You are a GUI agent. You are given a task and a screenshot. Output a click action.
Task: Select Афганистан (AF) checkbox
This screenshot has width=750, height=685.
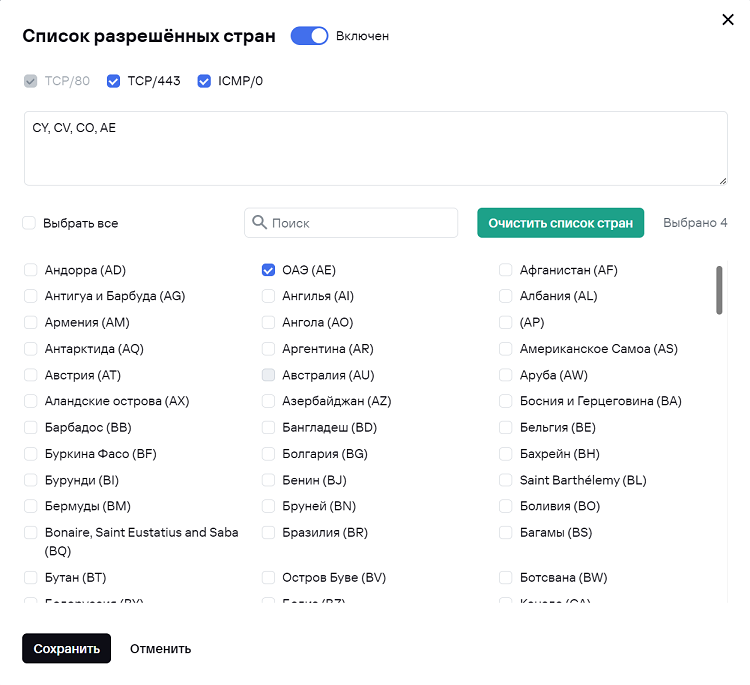click(506, 270)
